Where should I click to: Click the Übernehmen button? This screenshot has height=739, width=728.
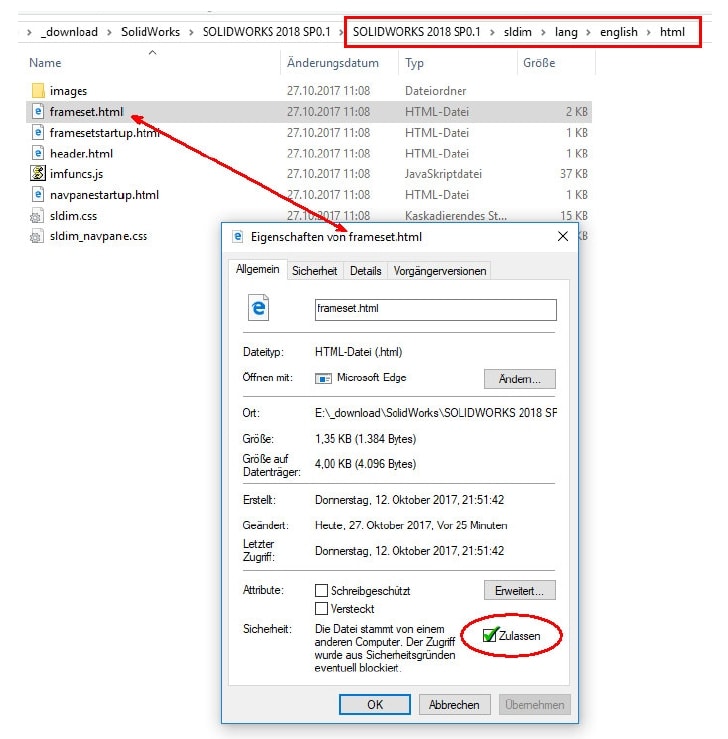535,705
